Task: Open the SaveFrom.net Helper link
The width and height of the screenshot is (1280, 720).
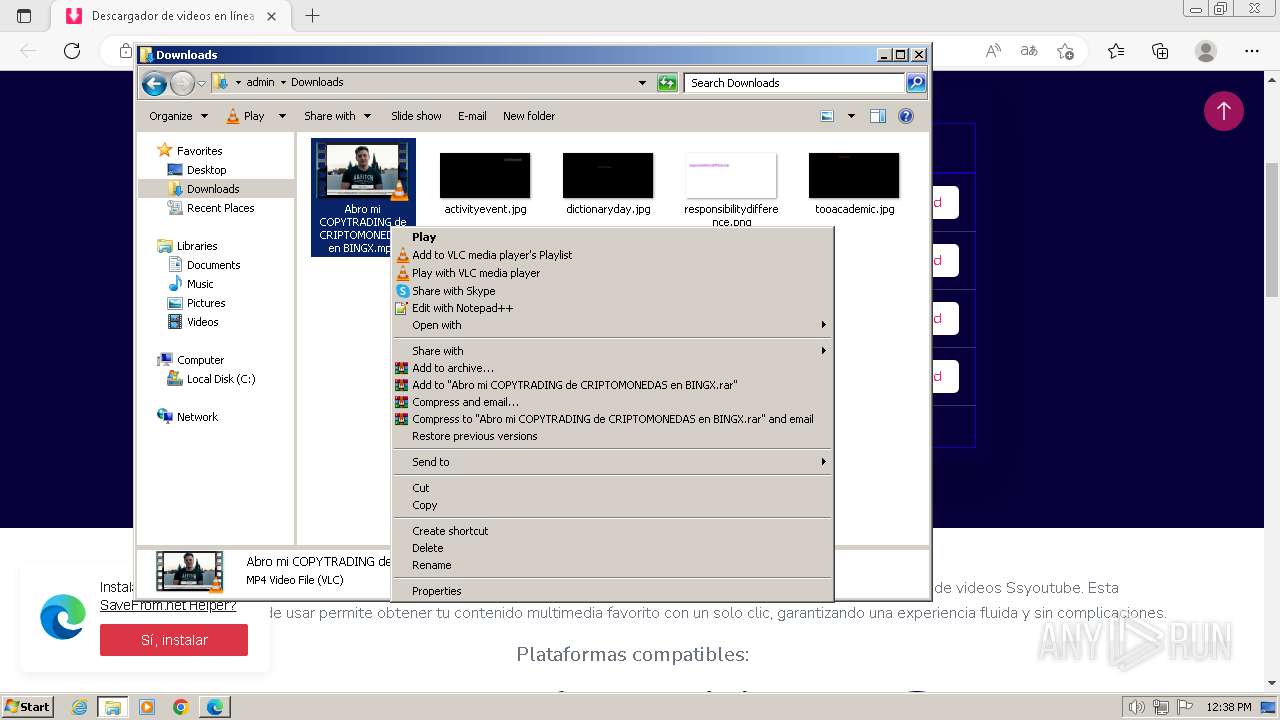Action: click(168, 605)
